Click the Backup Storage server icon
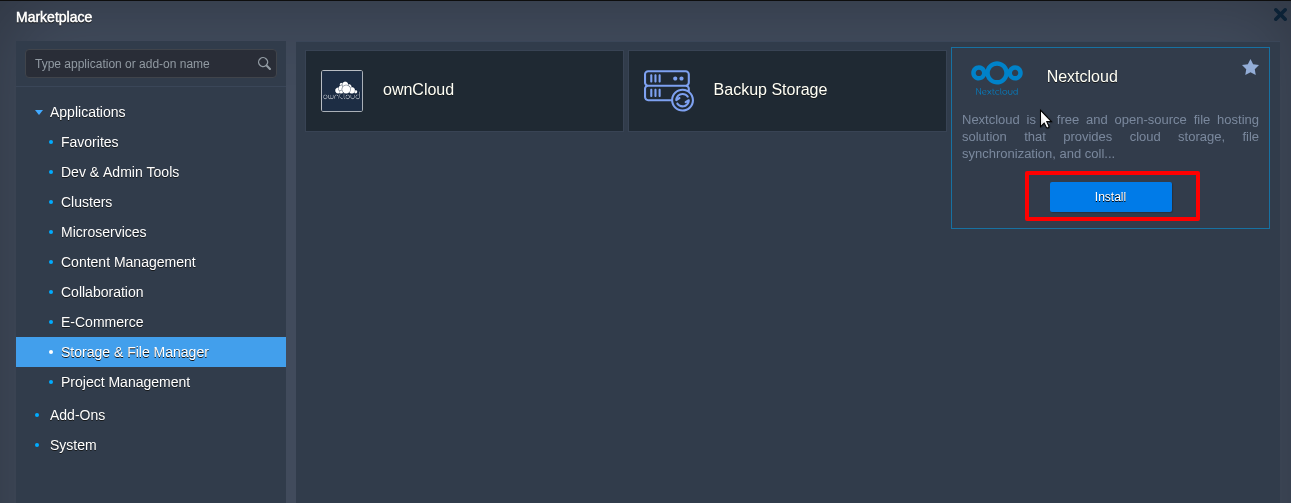 668,90
